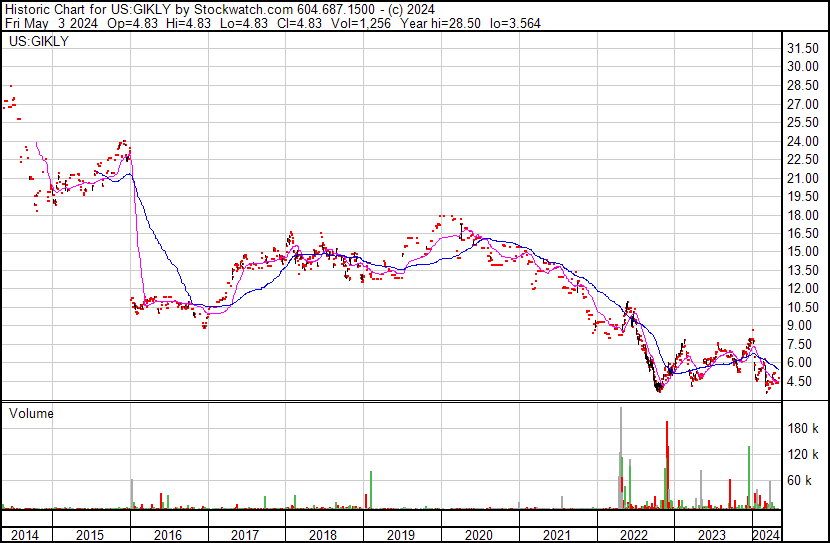The image size is (830, 543).
Task: Select the 2017 year marker on timeline
Action: pos(246,535)
